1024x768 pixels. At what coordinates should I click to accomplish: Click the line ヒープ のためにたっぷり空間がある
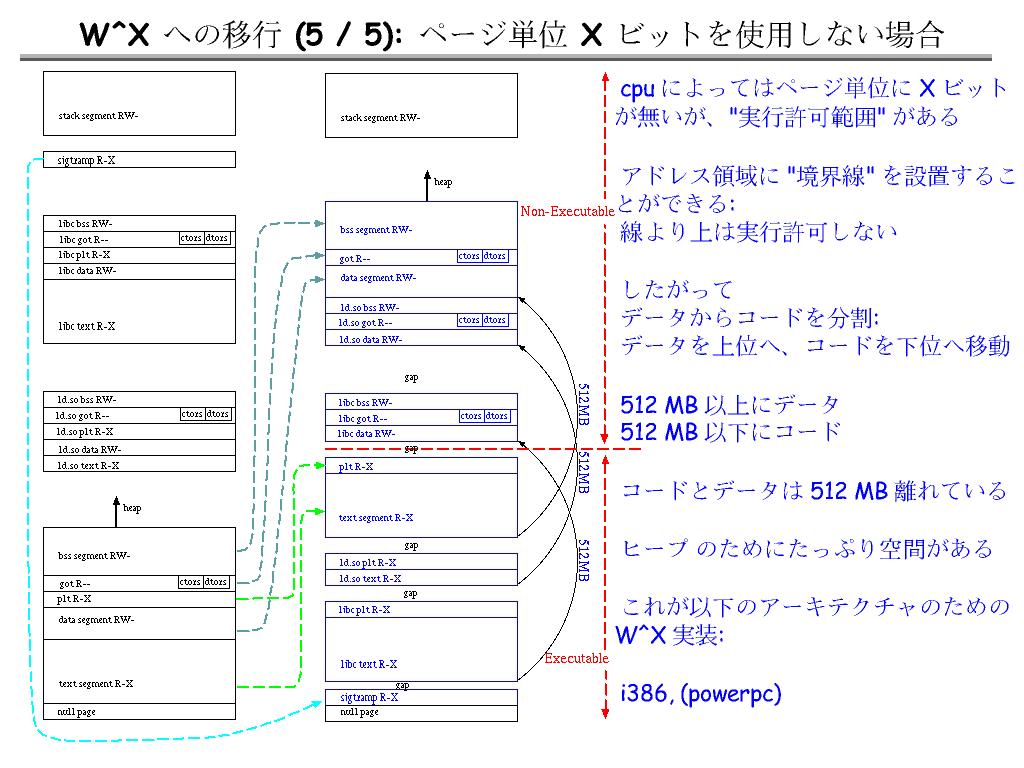click(806, 549)
